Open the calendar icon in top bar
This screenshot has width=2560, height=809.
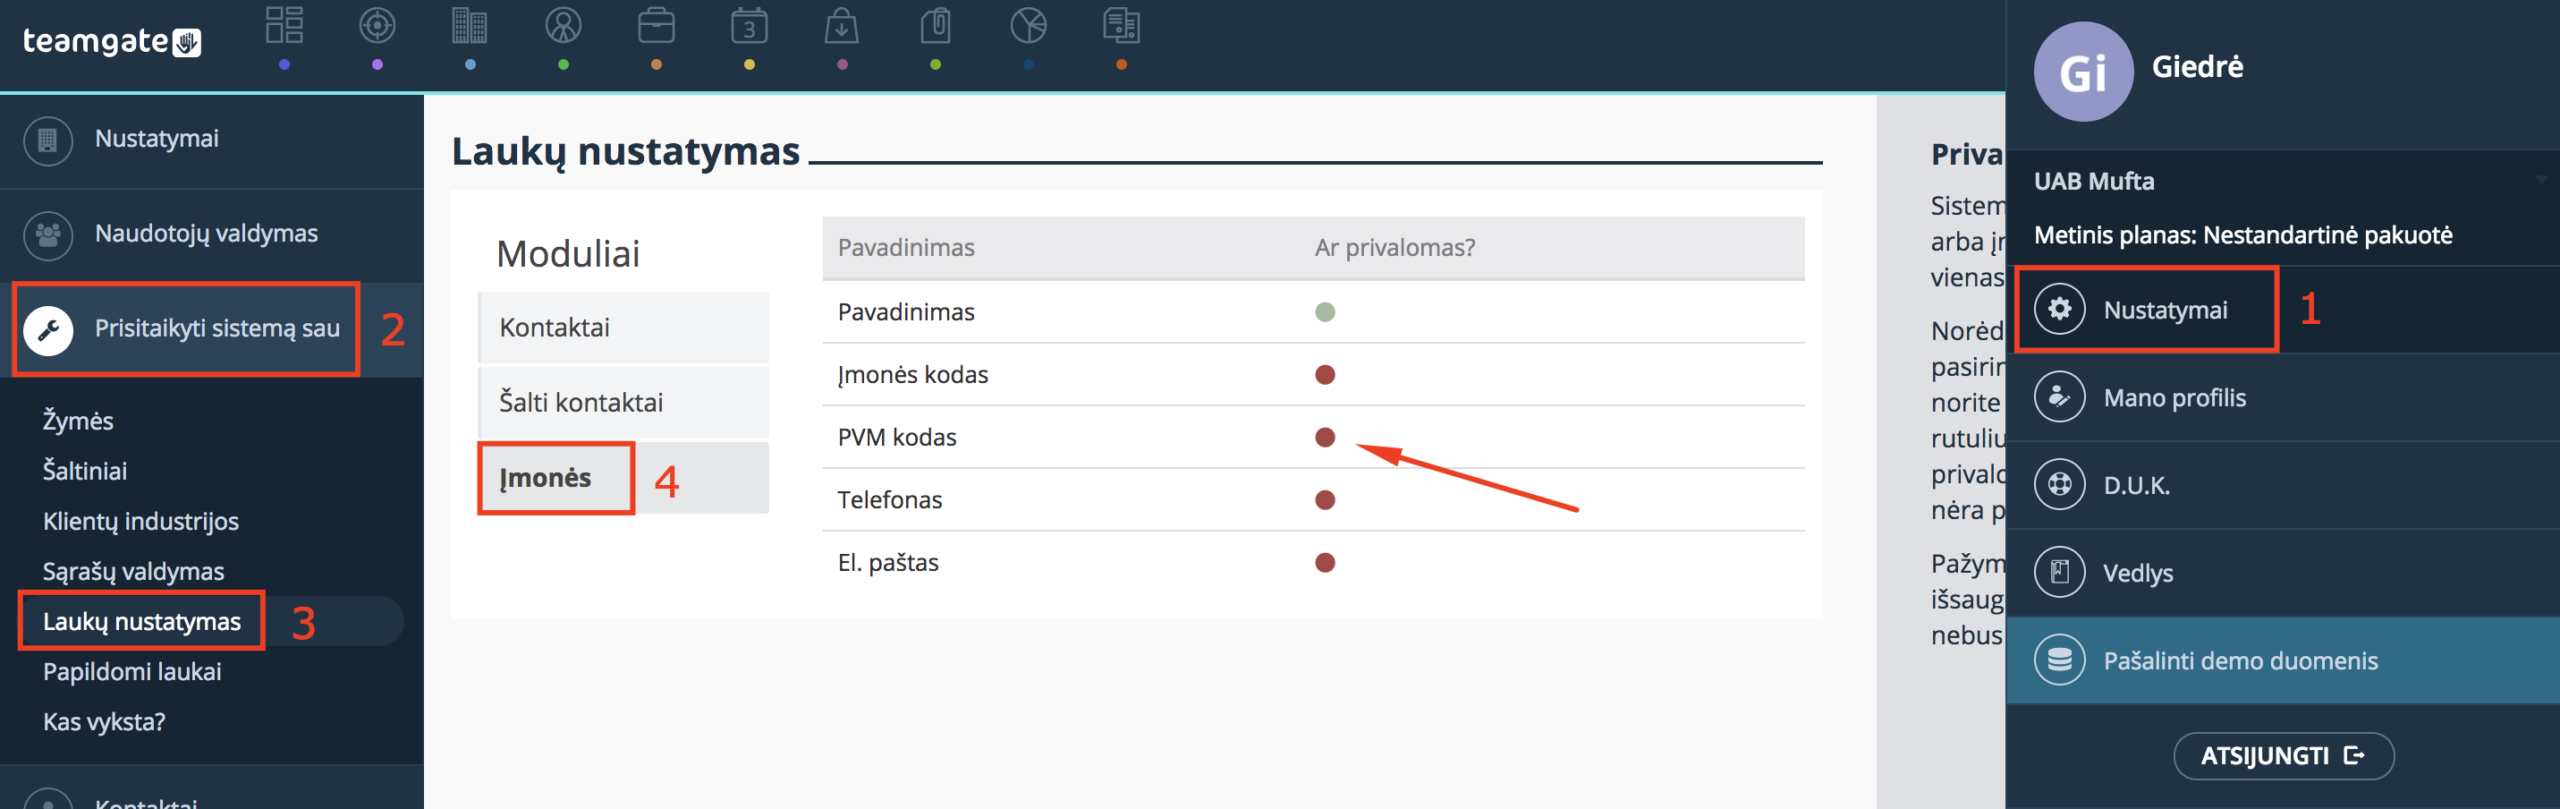click(x=749, y=25)
